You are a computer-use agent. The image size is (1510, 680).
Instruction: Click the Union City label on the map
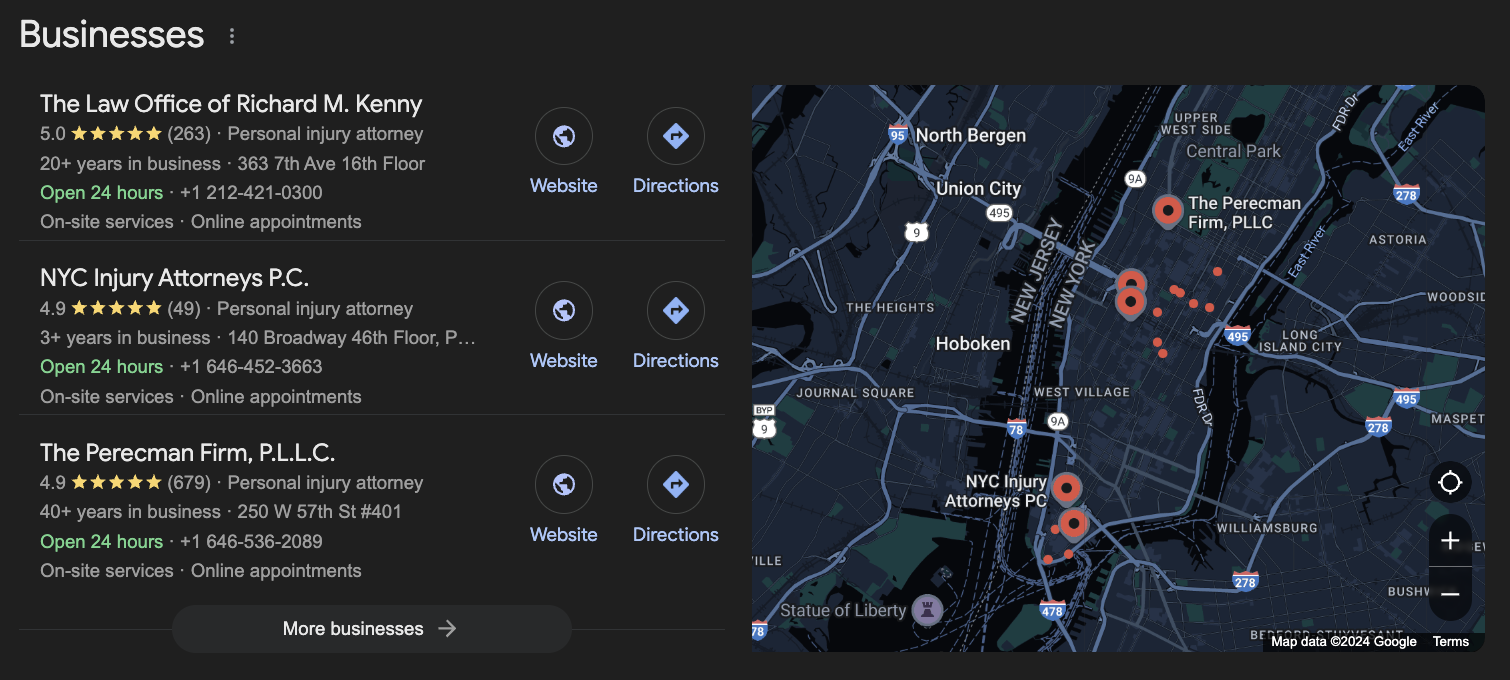[979, 189]
